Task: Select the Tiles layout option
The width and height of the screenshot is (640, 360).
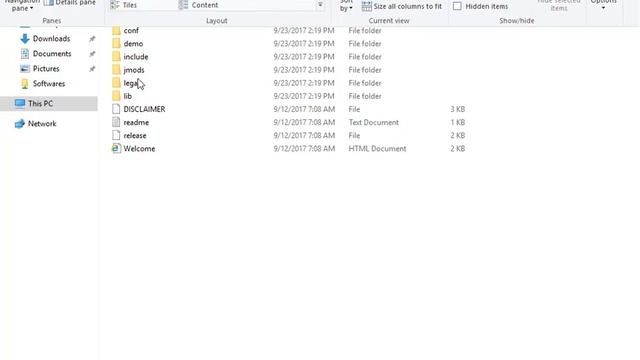Action: (x=124, y=5)
